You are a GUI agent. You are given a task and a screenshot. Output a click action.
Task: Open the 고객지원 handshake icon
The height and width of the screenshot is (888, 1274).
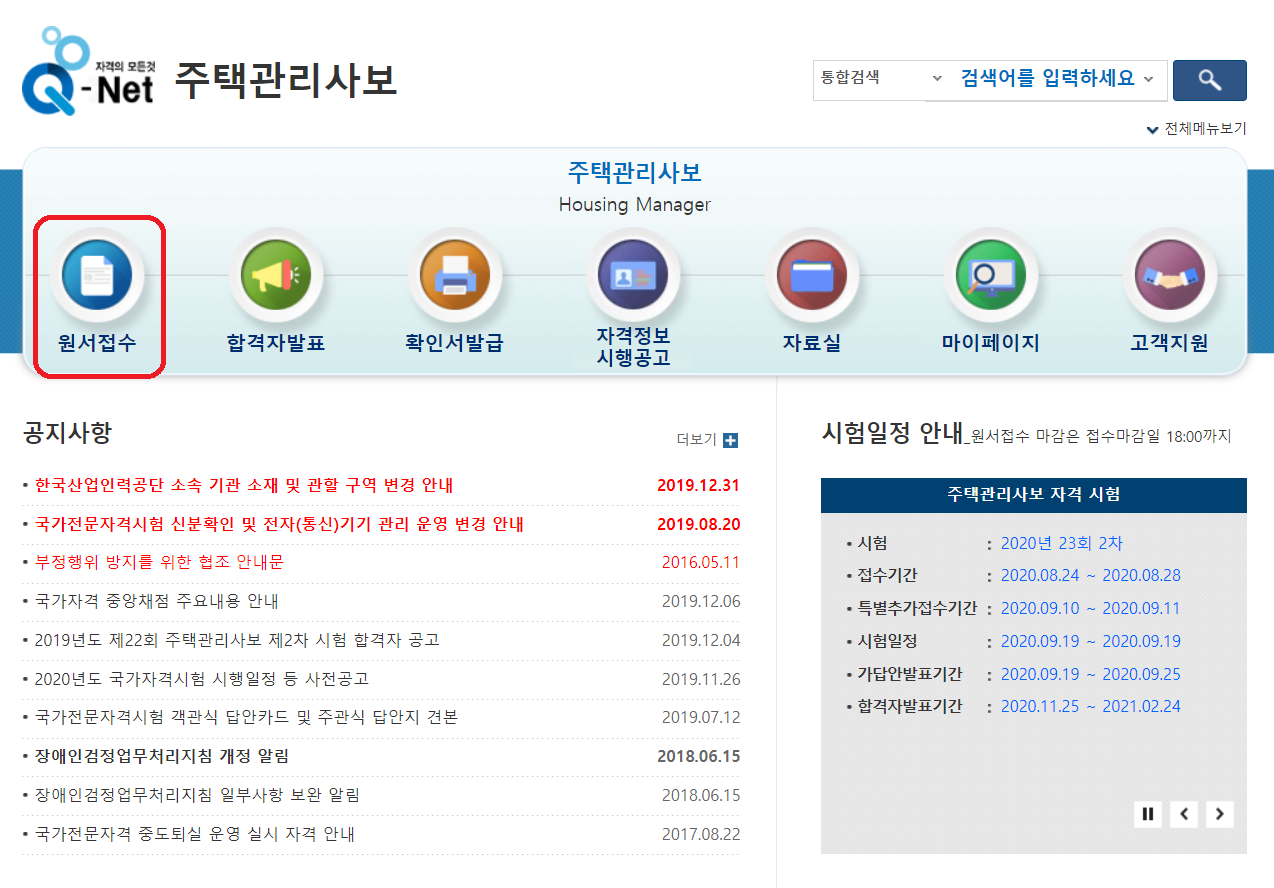pos(1170,274)
